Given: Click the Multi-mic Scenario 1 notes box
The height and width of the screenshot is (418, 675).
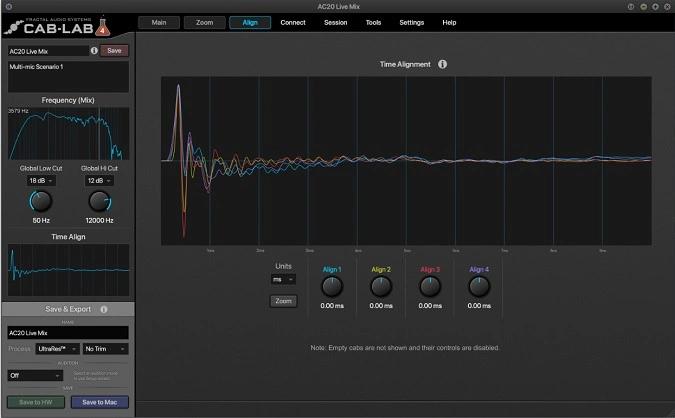Looking at the screenshot, I should tap(68, 77).
